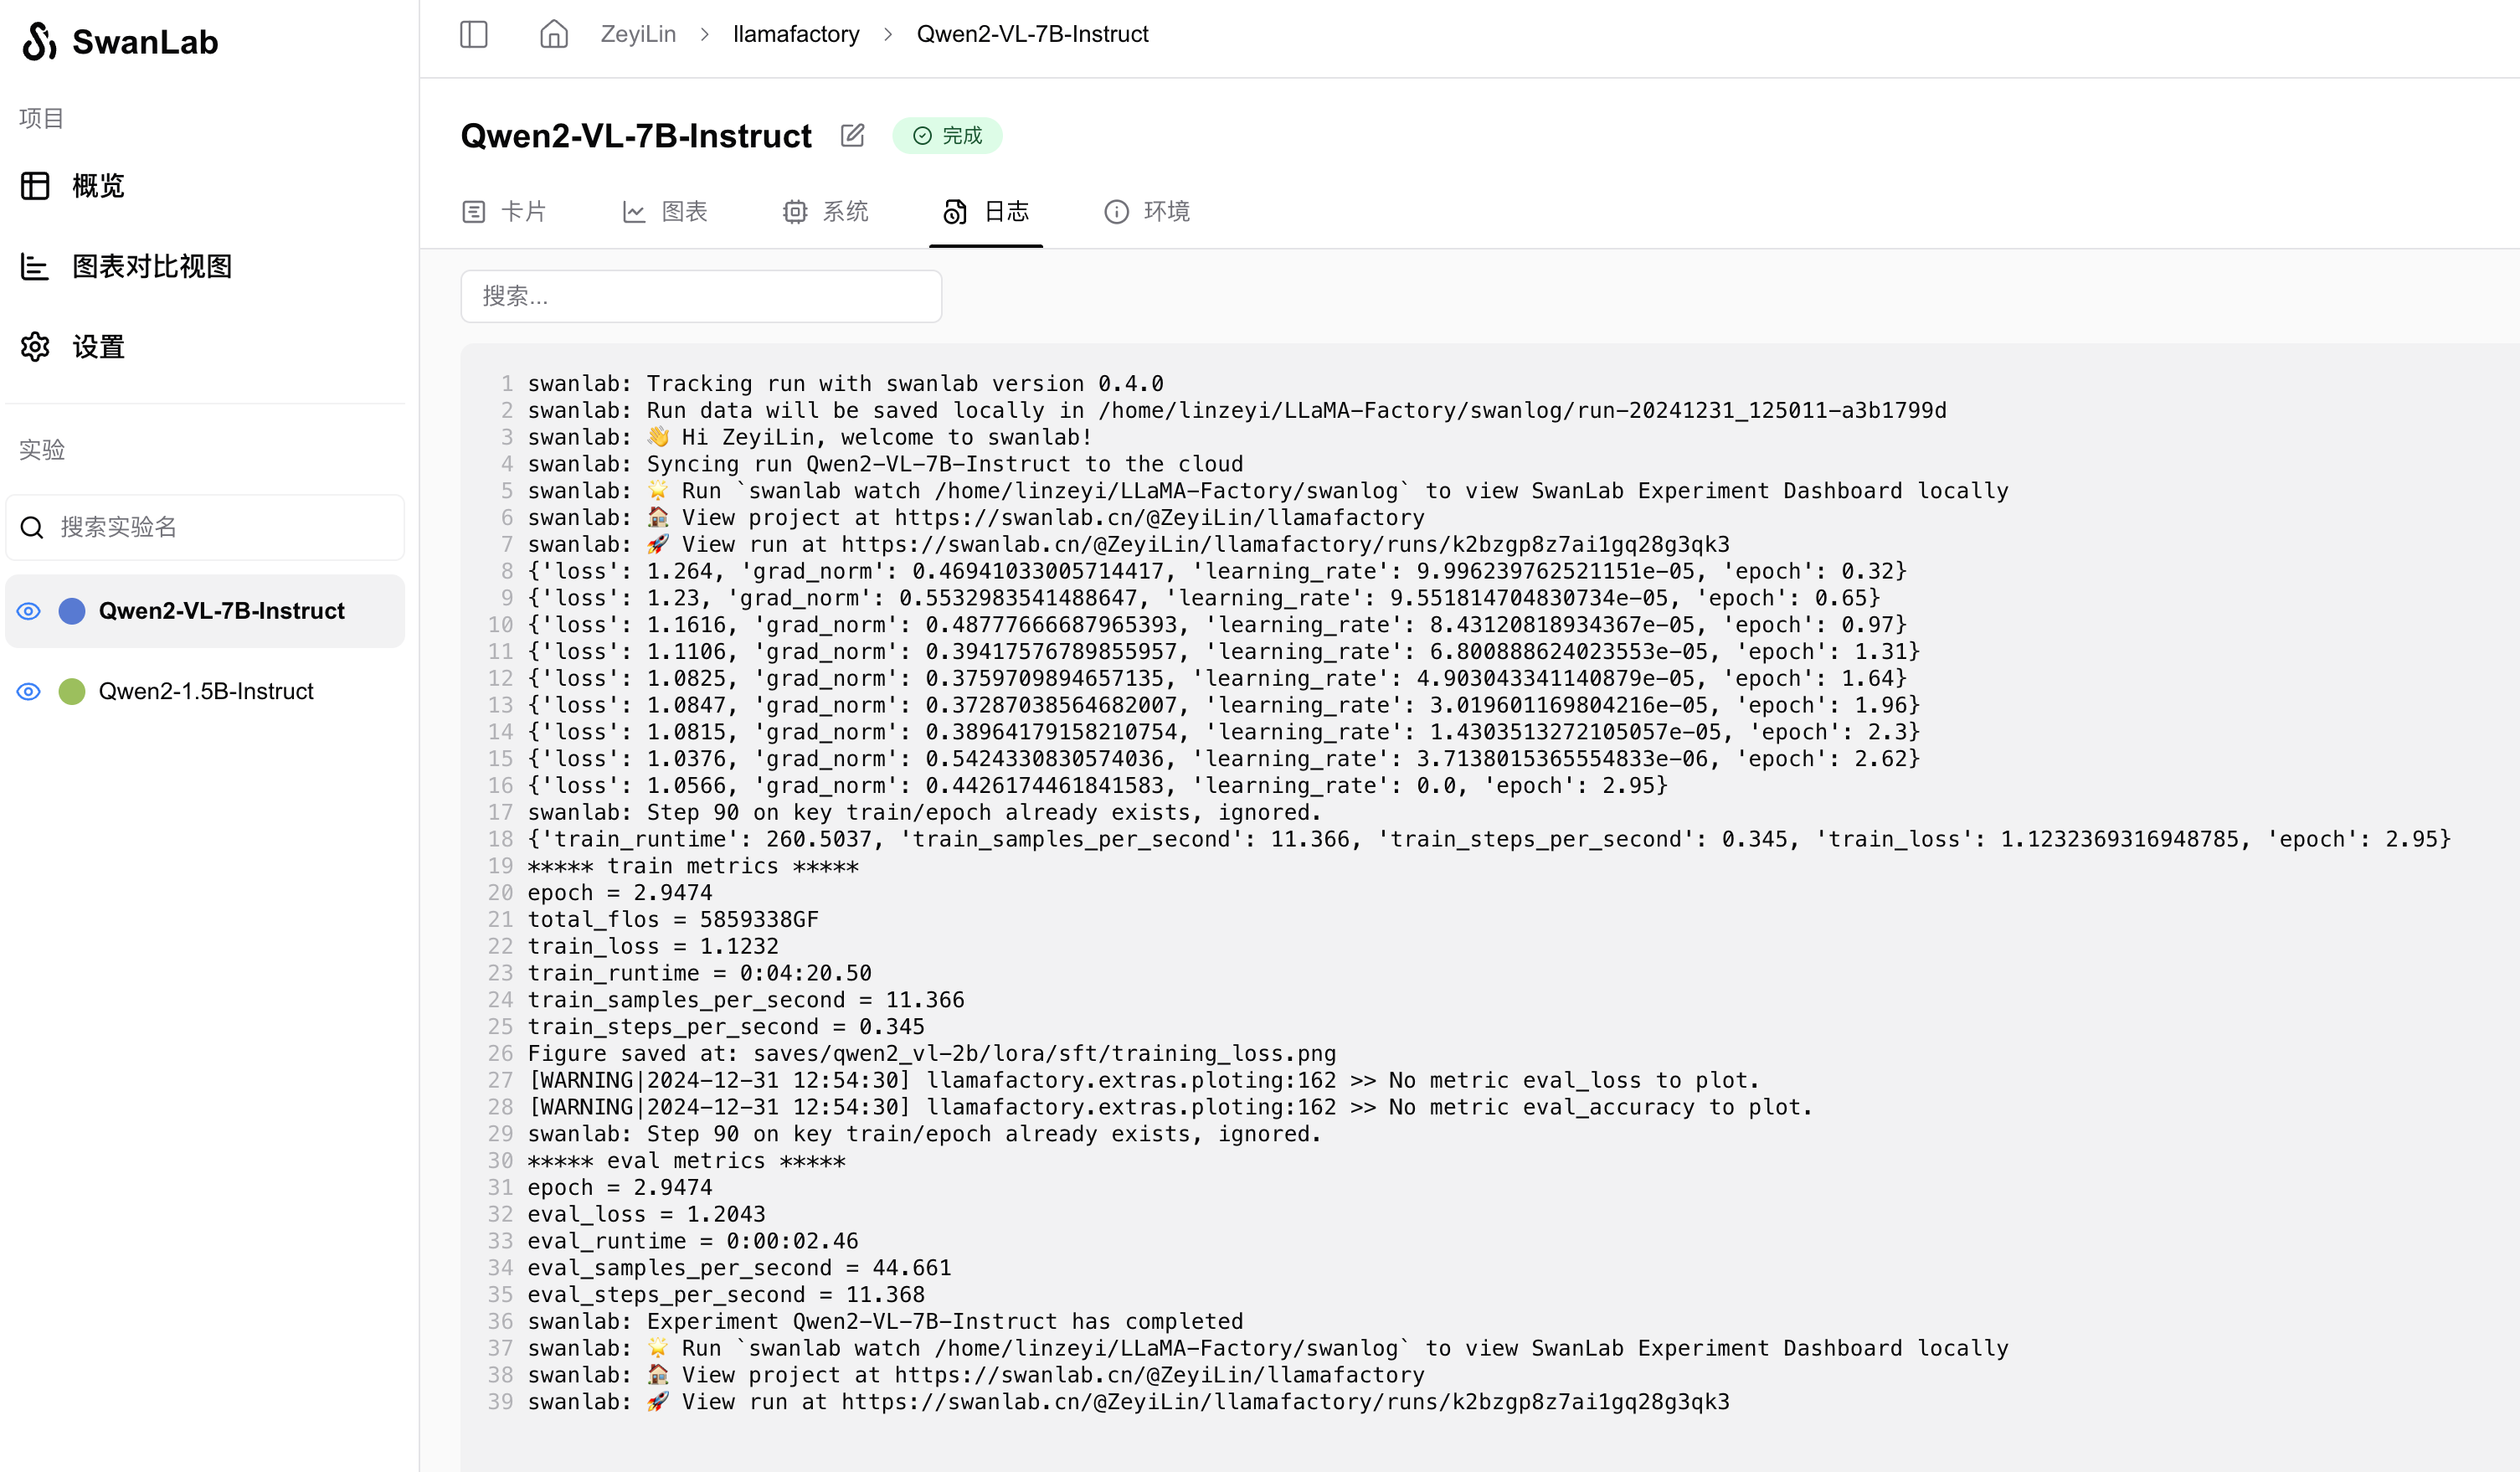
Task: Click the magnifier icon in experiment search
Action: [32, 527]
